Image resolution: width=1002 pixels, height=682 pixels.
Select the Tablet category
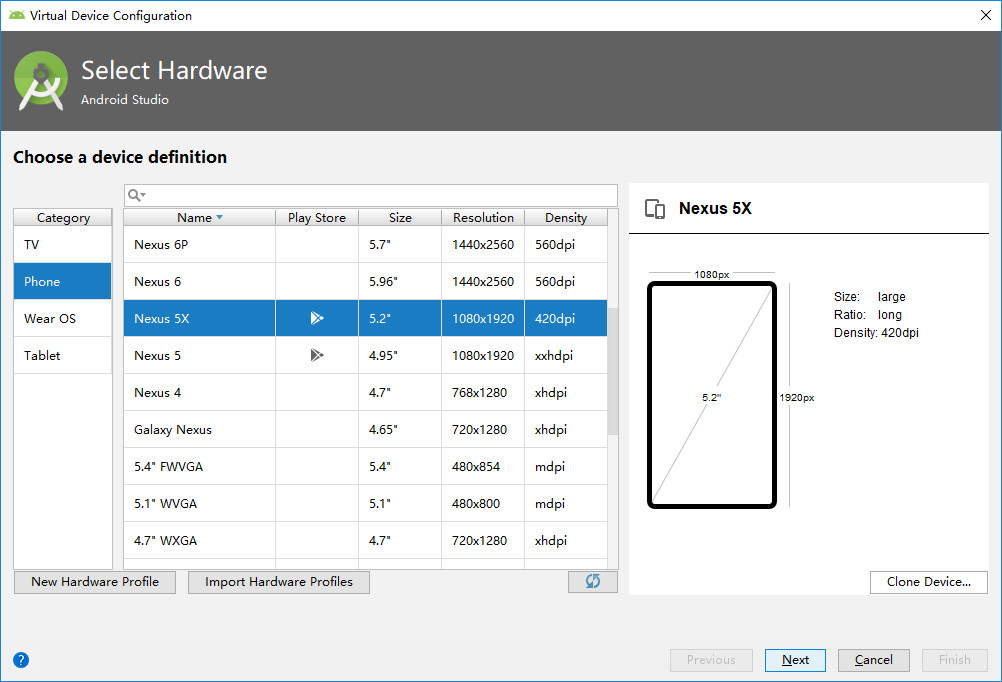[63, 355]
